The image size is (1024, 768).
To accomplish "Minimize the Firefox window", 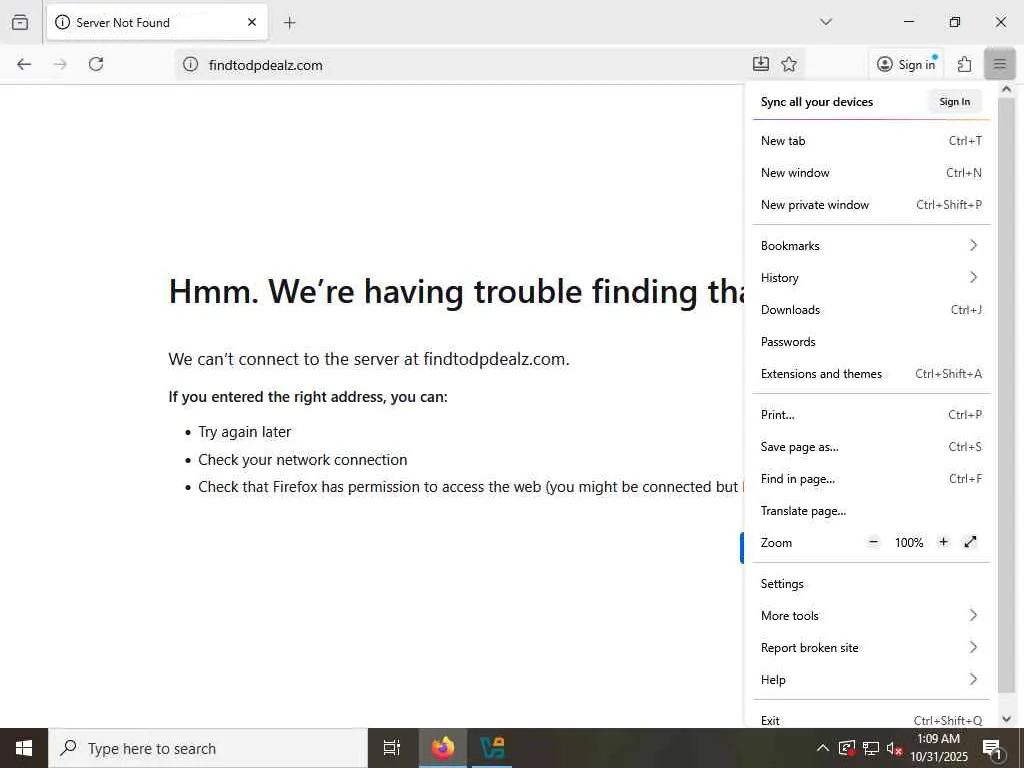I will (x=909, y=22).
